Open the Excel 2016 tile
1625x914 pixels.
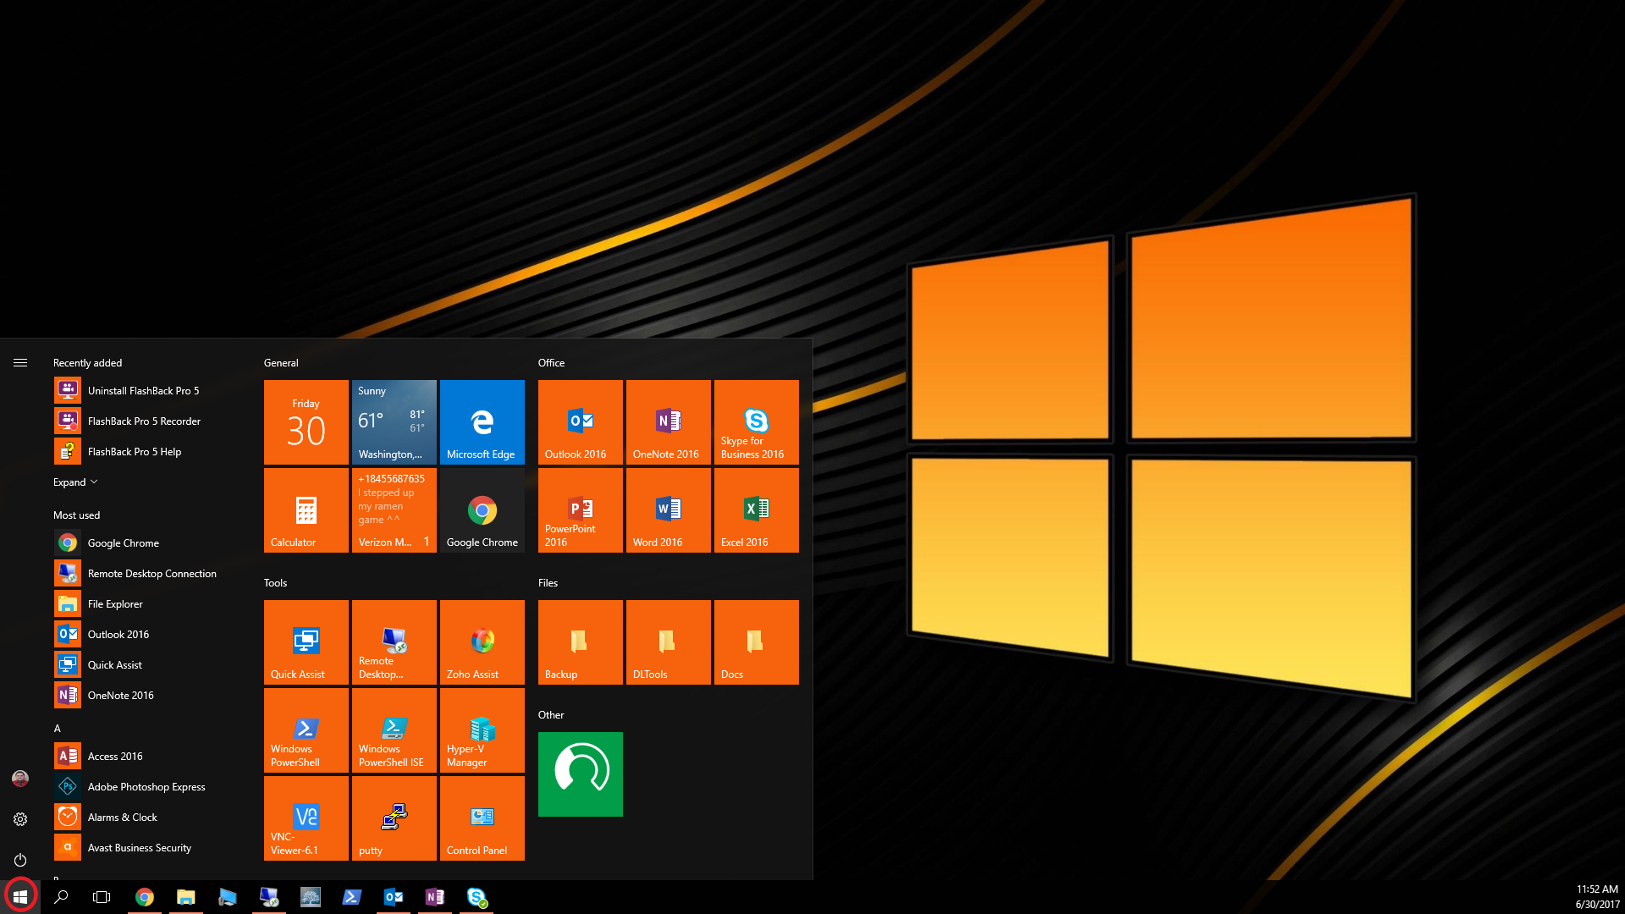tap(756, 510)
